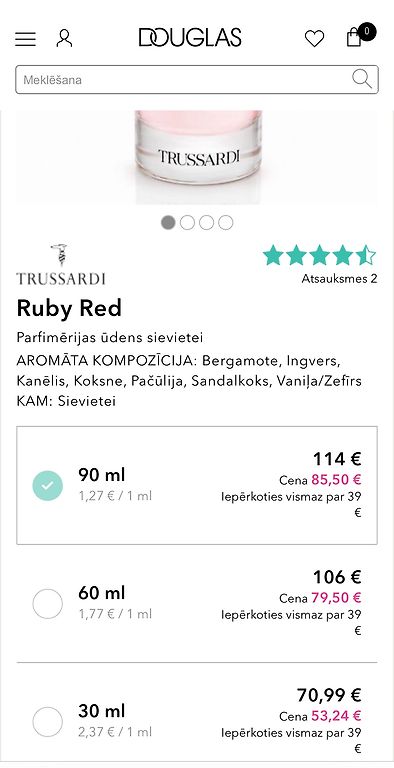Show the second product image dot
The height and width of the screenshot is (768, 394).
pyautogui.click(x=187, y=223)
